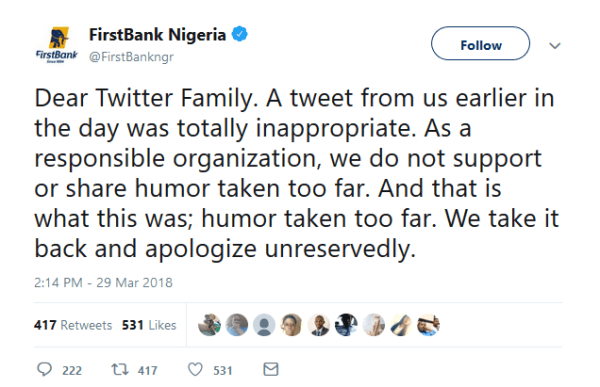This screenshot has height=387, width=600.
Task: Open the FirstBank Nigeria profile name
Action: click(x=157, y=35)
